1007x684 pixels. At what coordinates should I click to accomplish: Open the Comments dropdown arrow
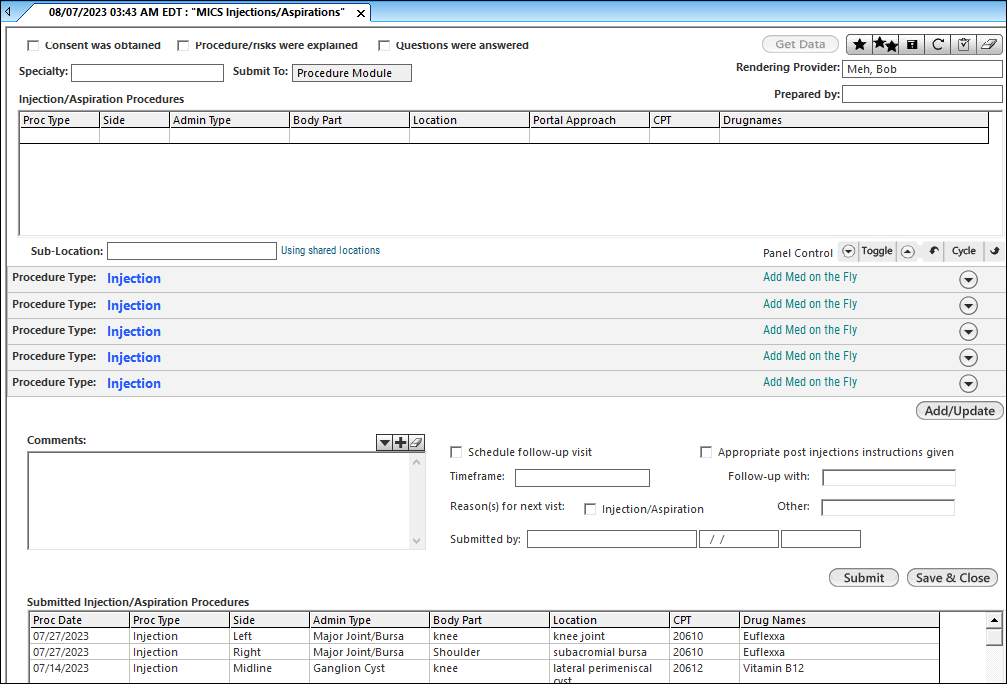[384, 442]
